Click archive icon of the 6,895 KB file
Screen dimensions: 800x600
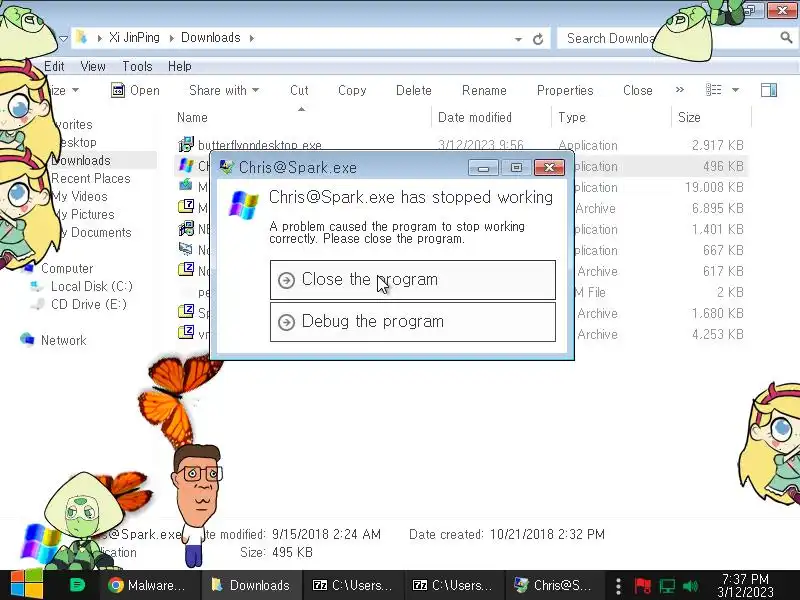click(186, 207)
